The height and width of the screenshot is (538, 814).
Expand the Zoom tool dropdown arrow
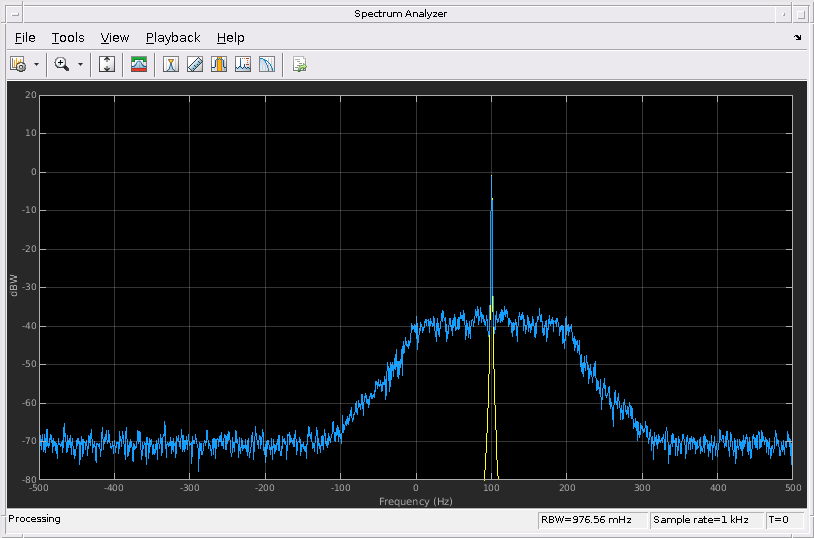tap(81, 65)
